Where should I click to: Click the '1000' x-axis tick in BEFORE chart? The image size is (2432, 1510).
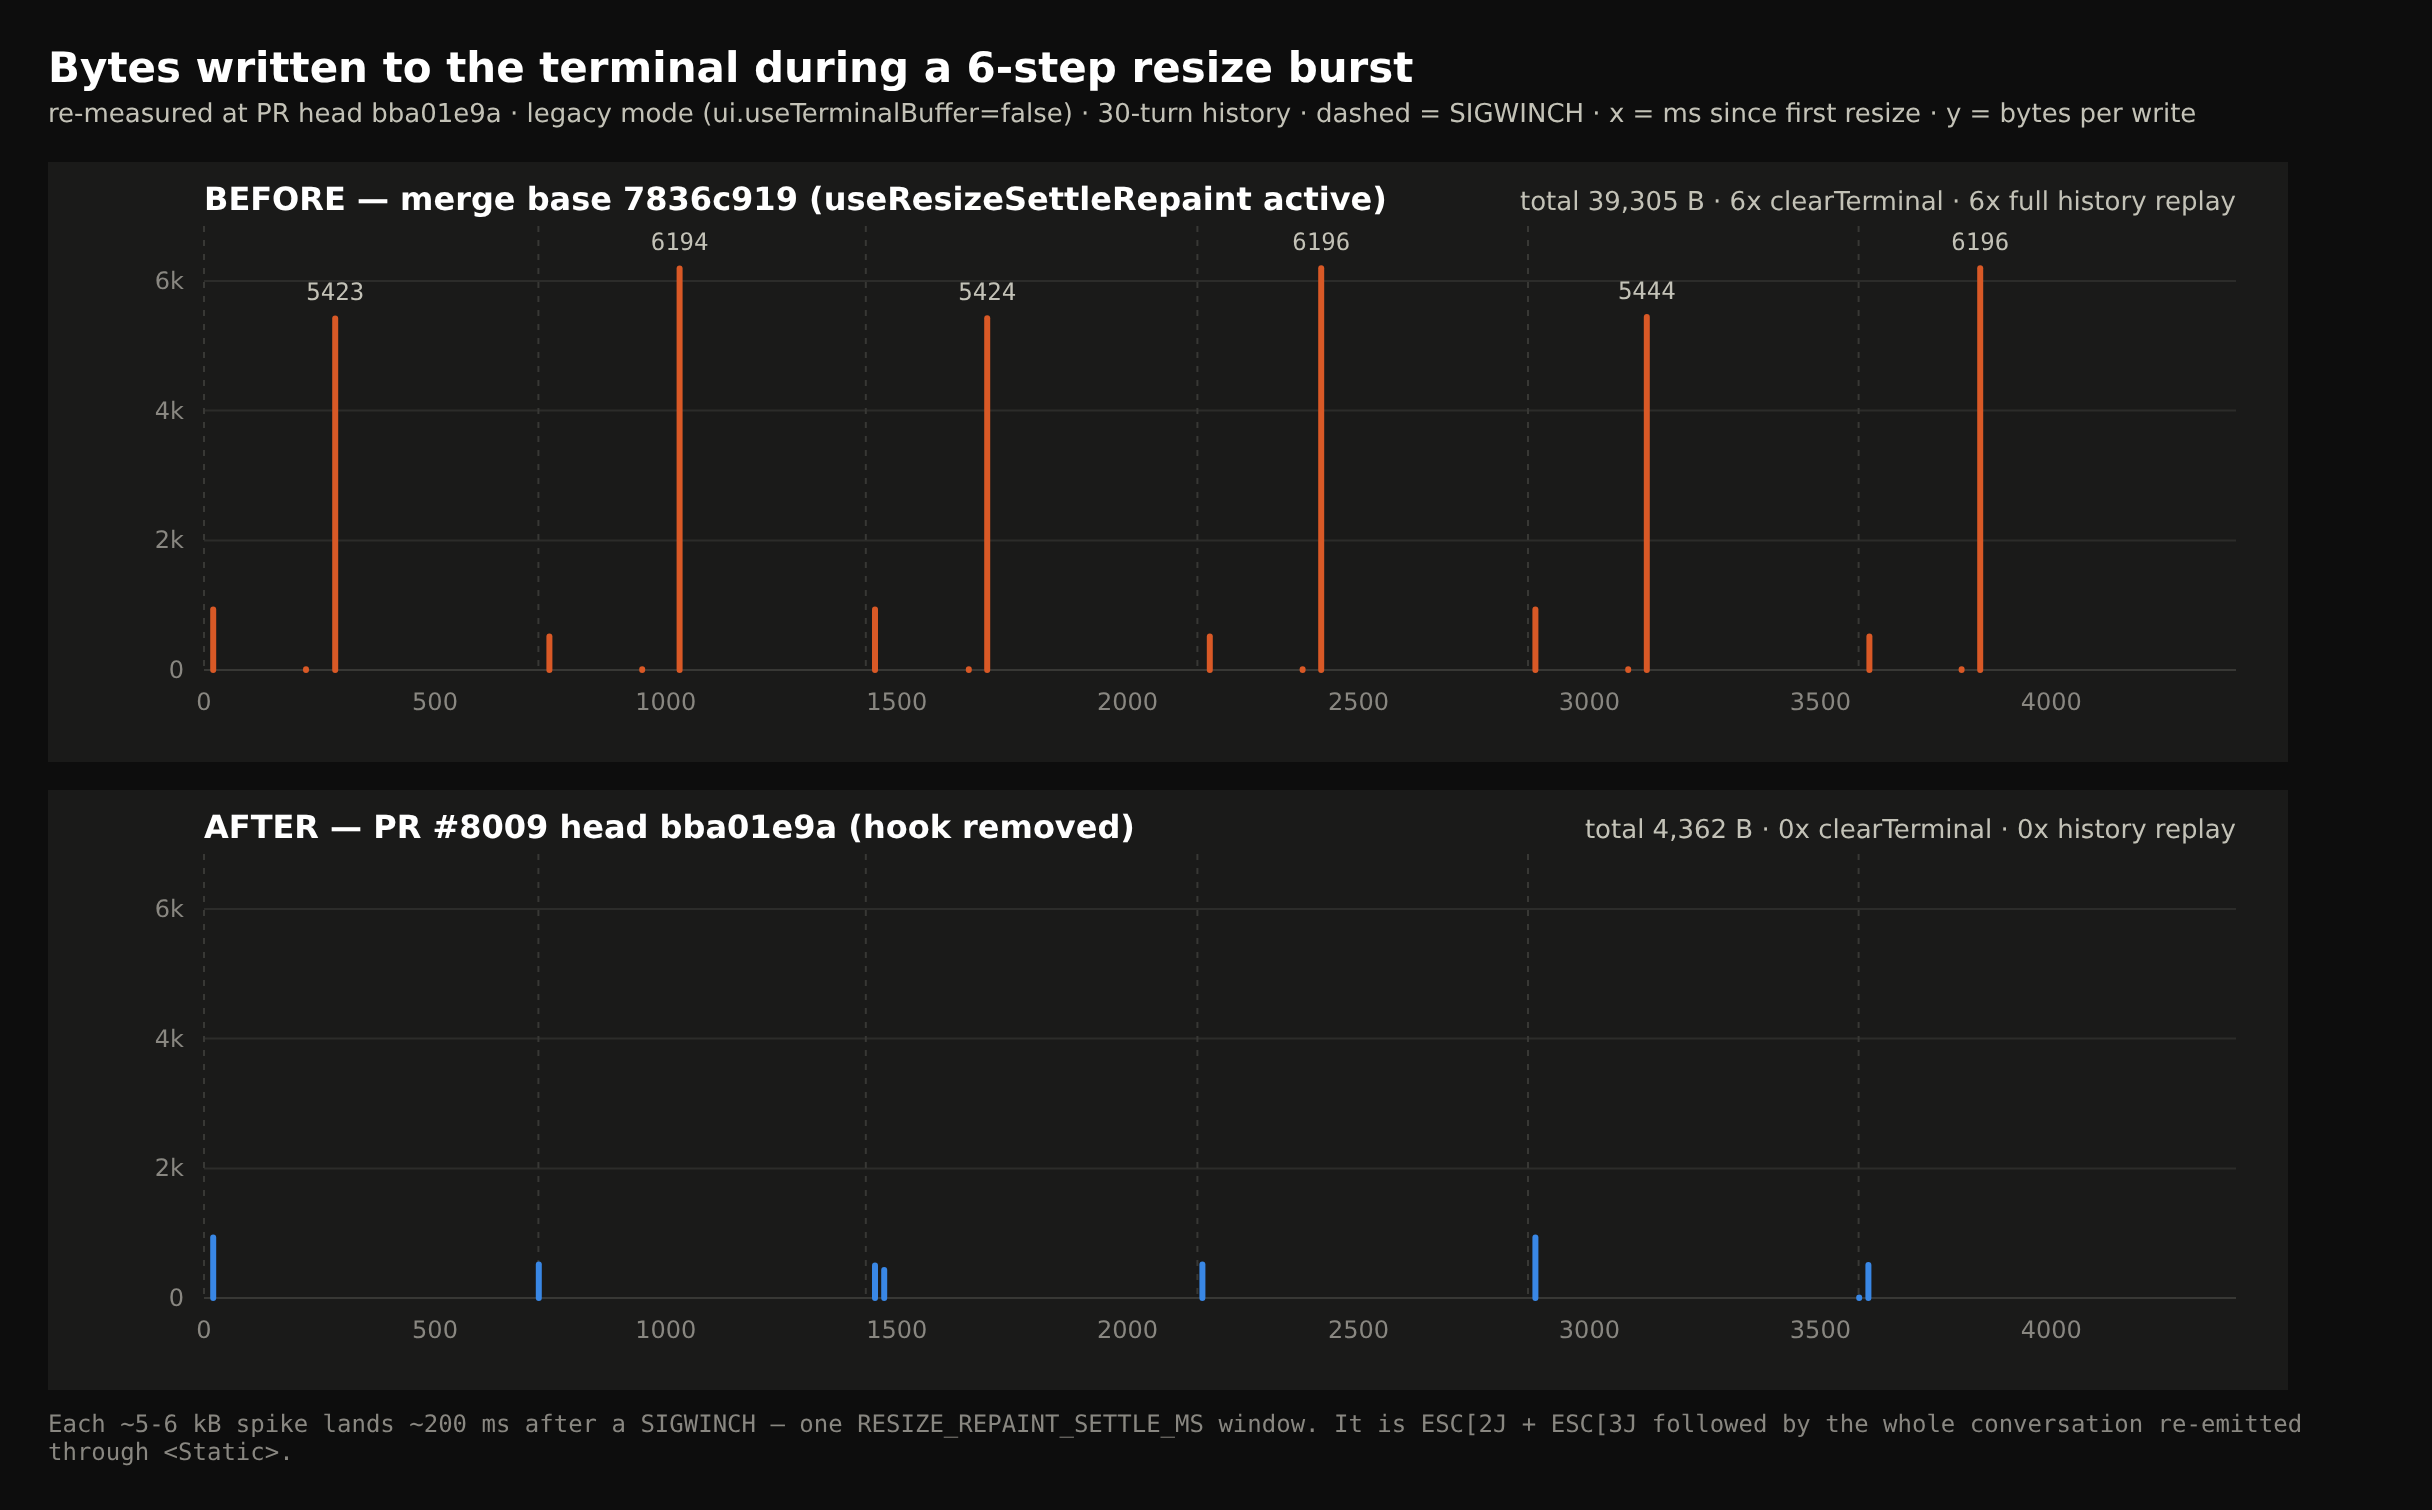tap(666, 702)
